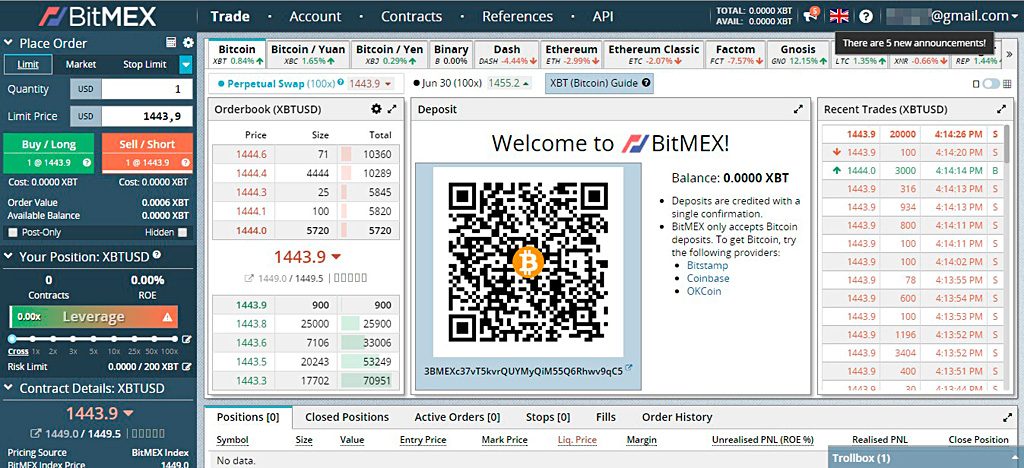Viewport: 1024px width, 468px height.
Task: Open the help question mark icon
Action: [x=866, y=16]
